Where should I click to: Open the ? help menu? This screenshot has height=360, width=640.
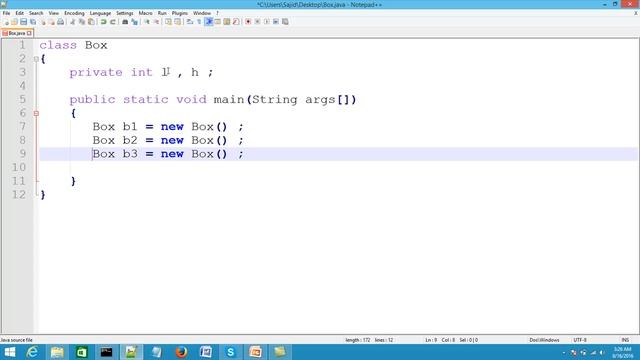tap(217, 13)
